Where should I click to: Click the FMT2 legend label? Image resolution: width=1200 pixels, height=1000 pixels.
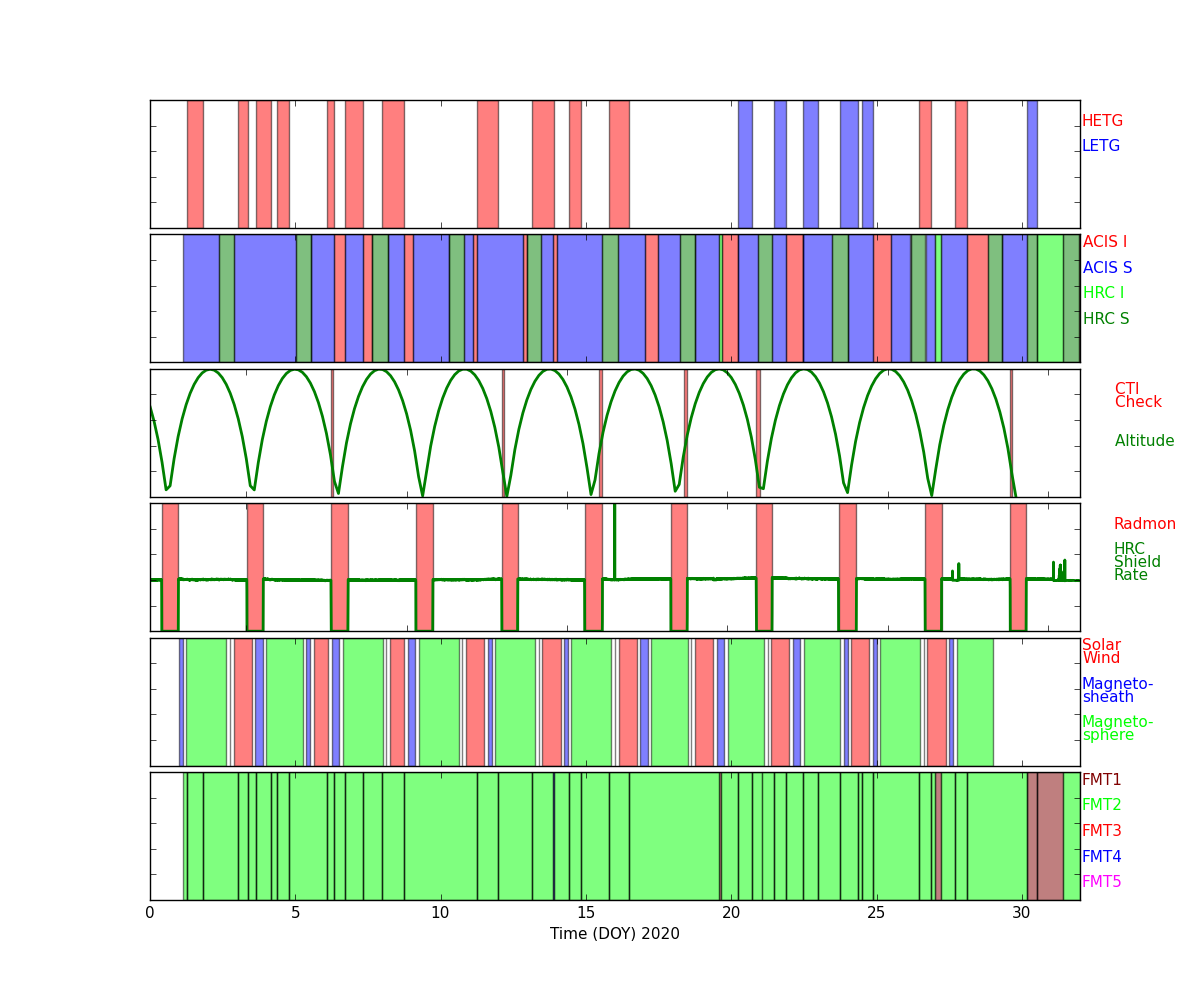[x=1101, y=805]
